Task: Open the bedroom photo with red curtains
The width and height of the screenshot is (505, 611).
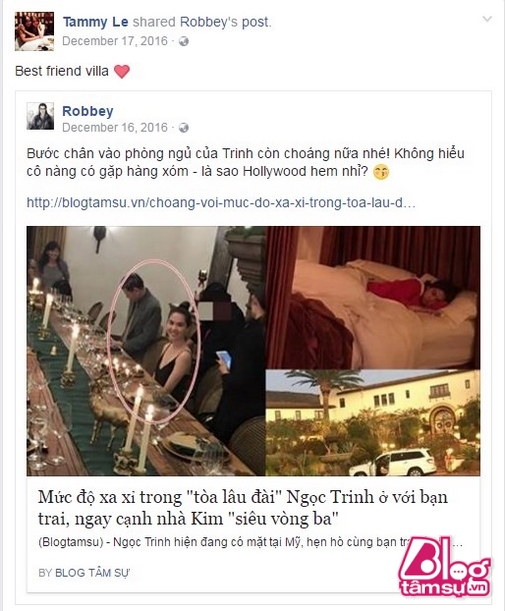Action: [373, 297]
